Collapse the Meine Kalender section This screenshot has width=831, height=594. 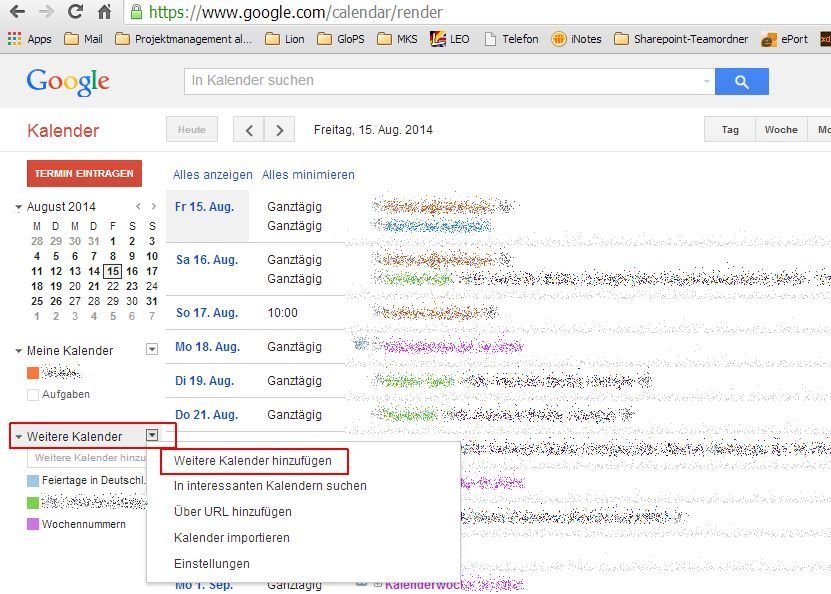tap(19, 351)
